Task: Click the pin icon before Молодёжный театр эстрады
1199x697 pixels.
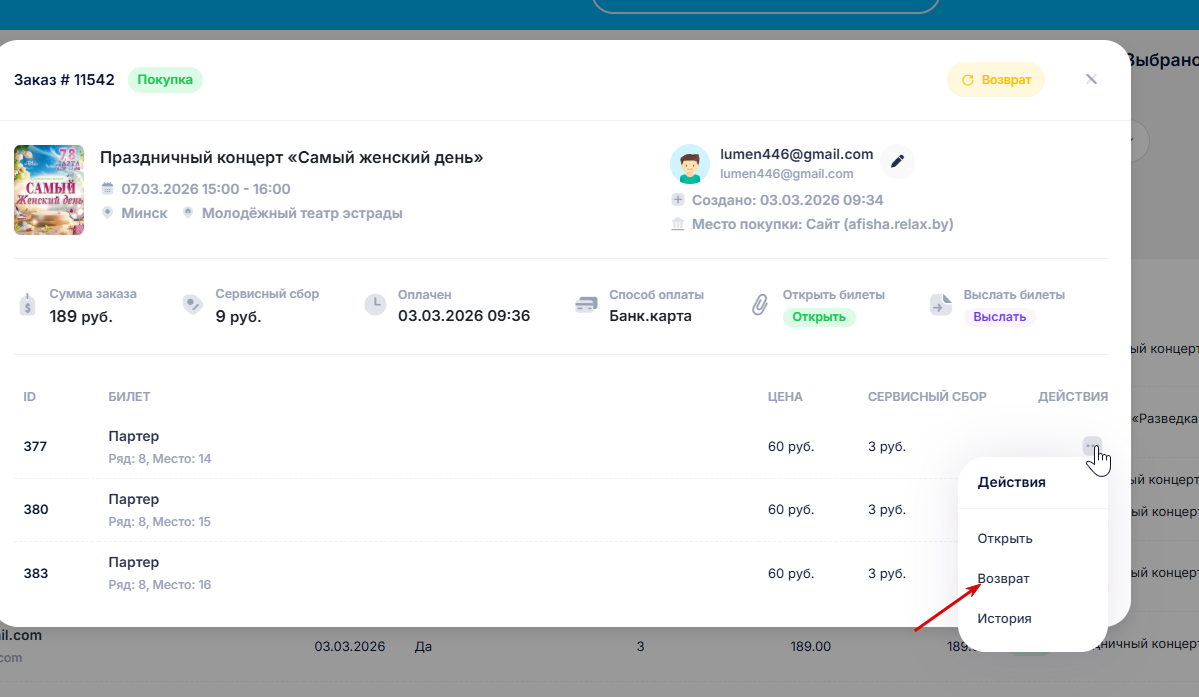Action: [188, 212]
